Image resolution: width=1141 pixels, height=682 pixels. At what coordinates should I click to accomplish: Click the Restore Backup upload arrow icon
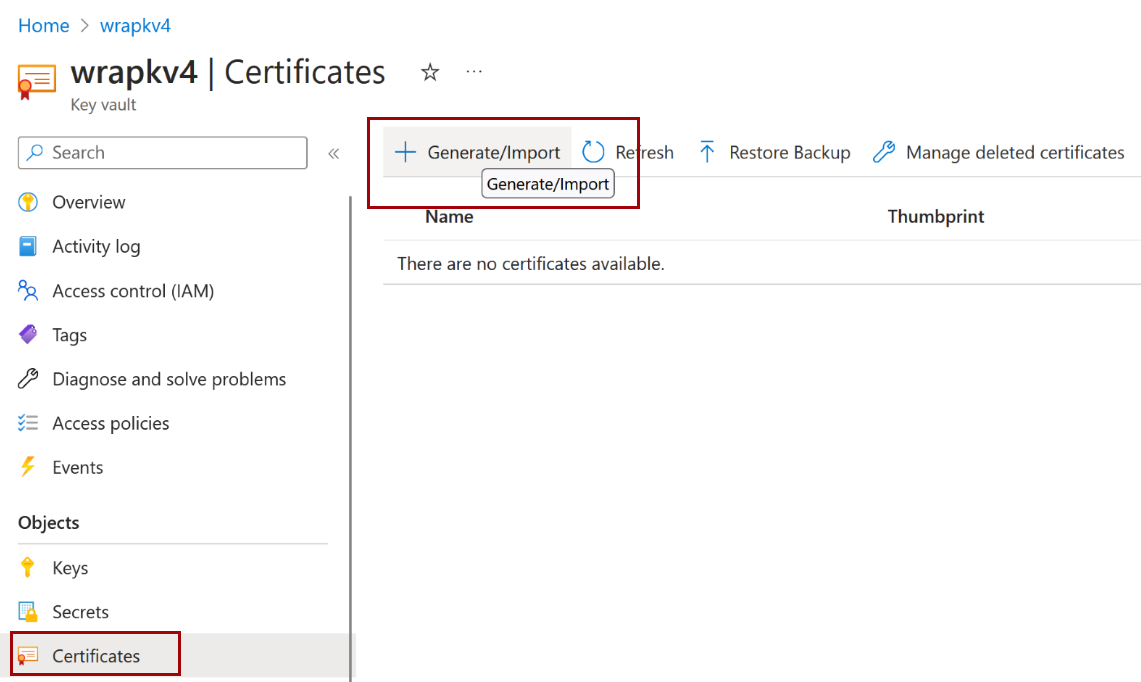(707, 152)
